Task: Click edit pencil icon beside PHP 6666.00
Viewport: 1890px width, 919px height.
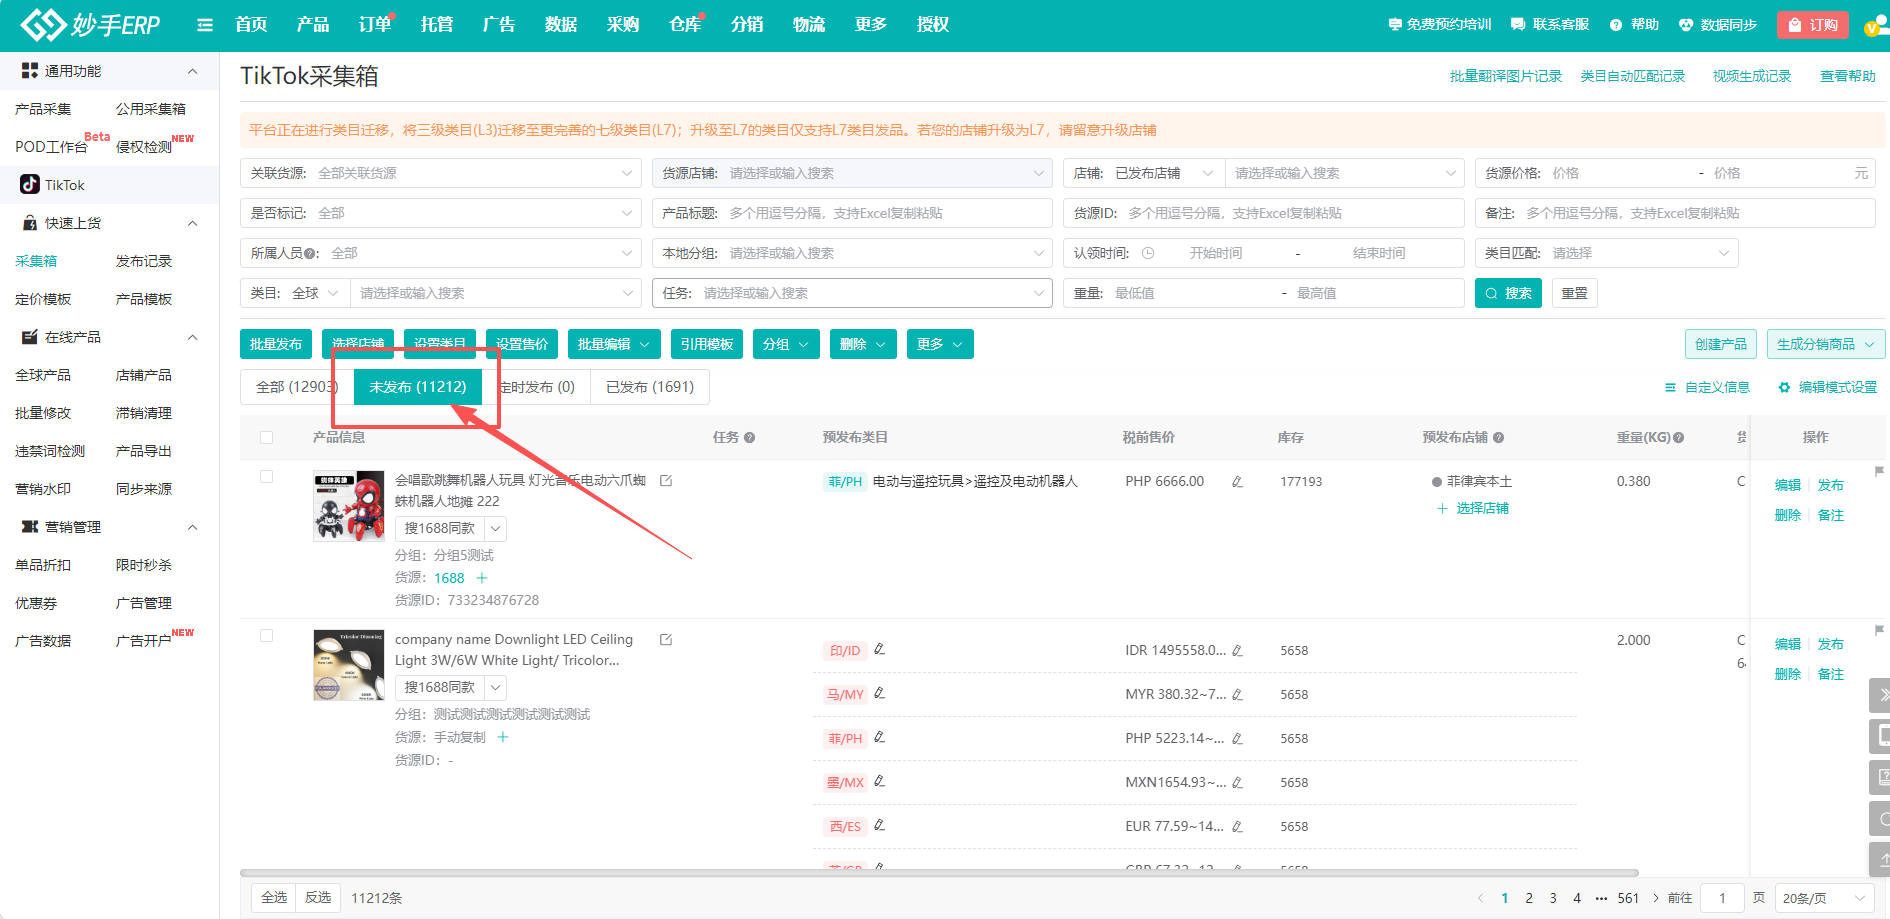Action: click(x=1237, y=482)
